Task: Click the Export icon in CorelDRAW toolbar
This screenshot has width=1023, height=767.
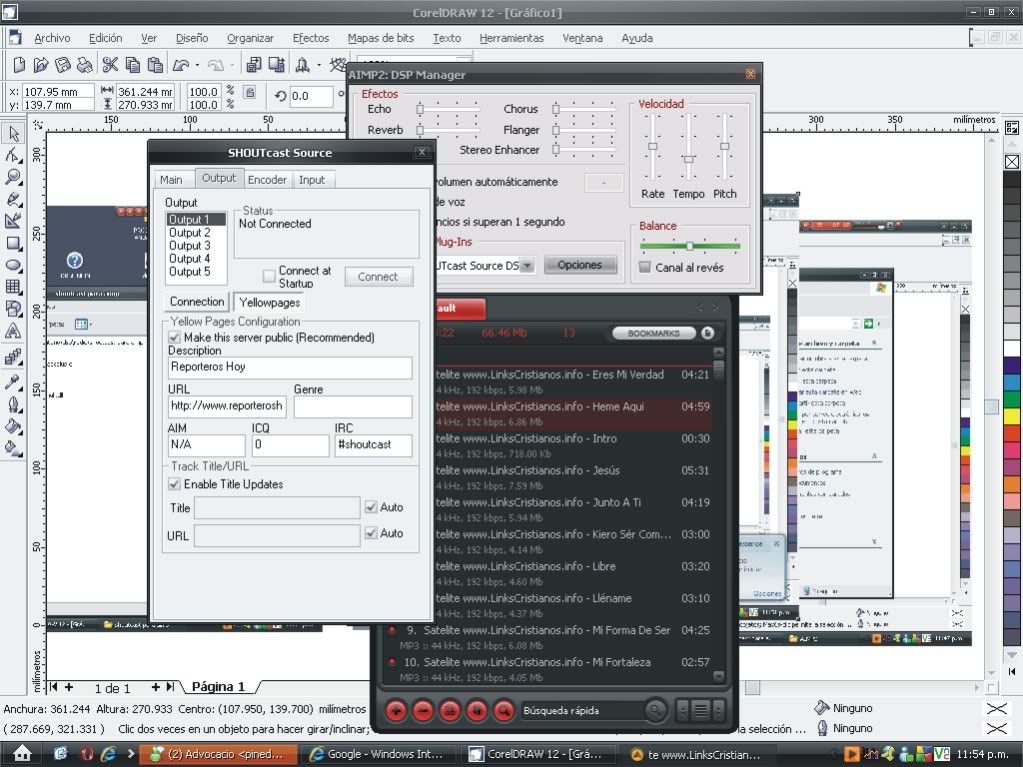Action: [277, 65]
